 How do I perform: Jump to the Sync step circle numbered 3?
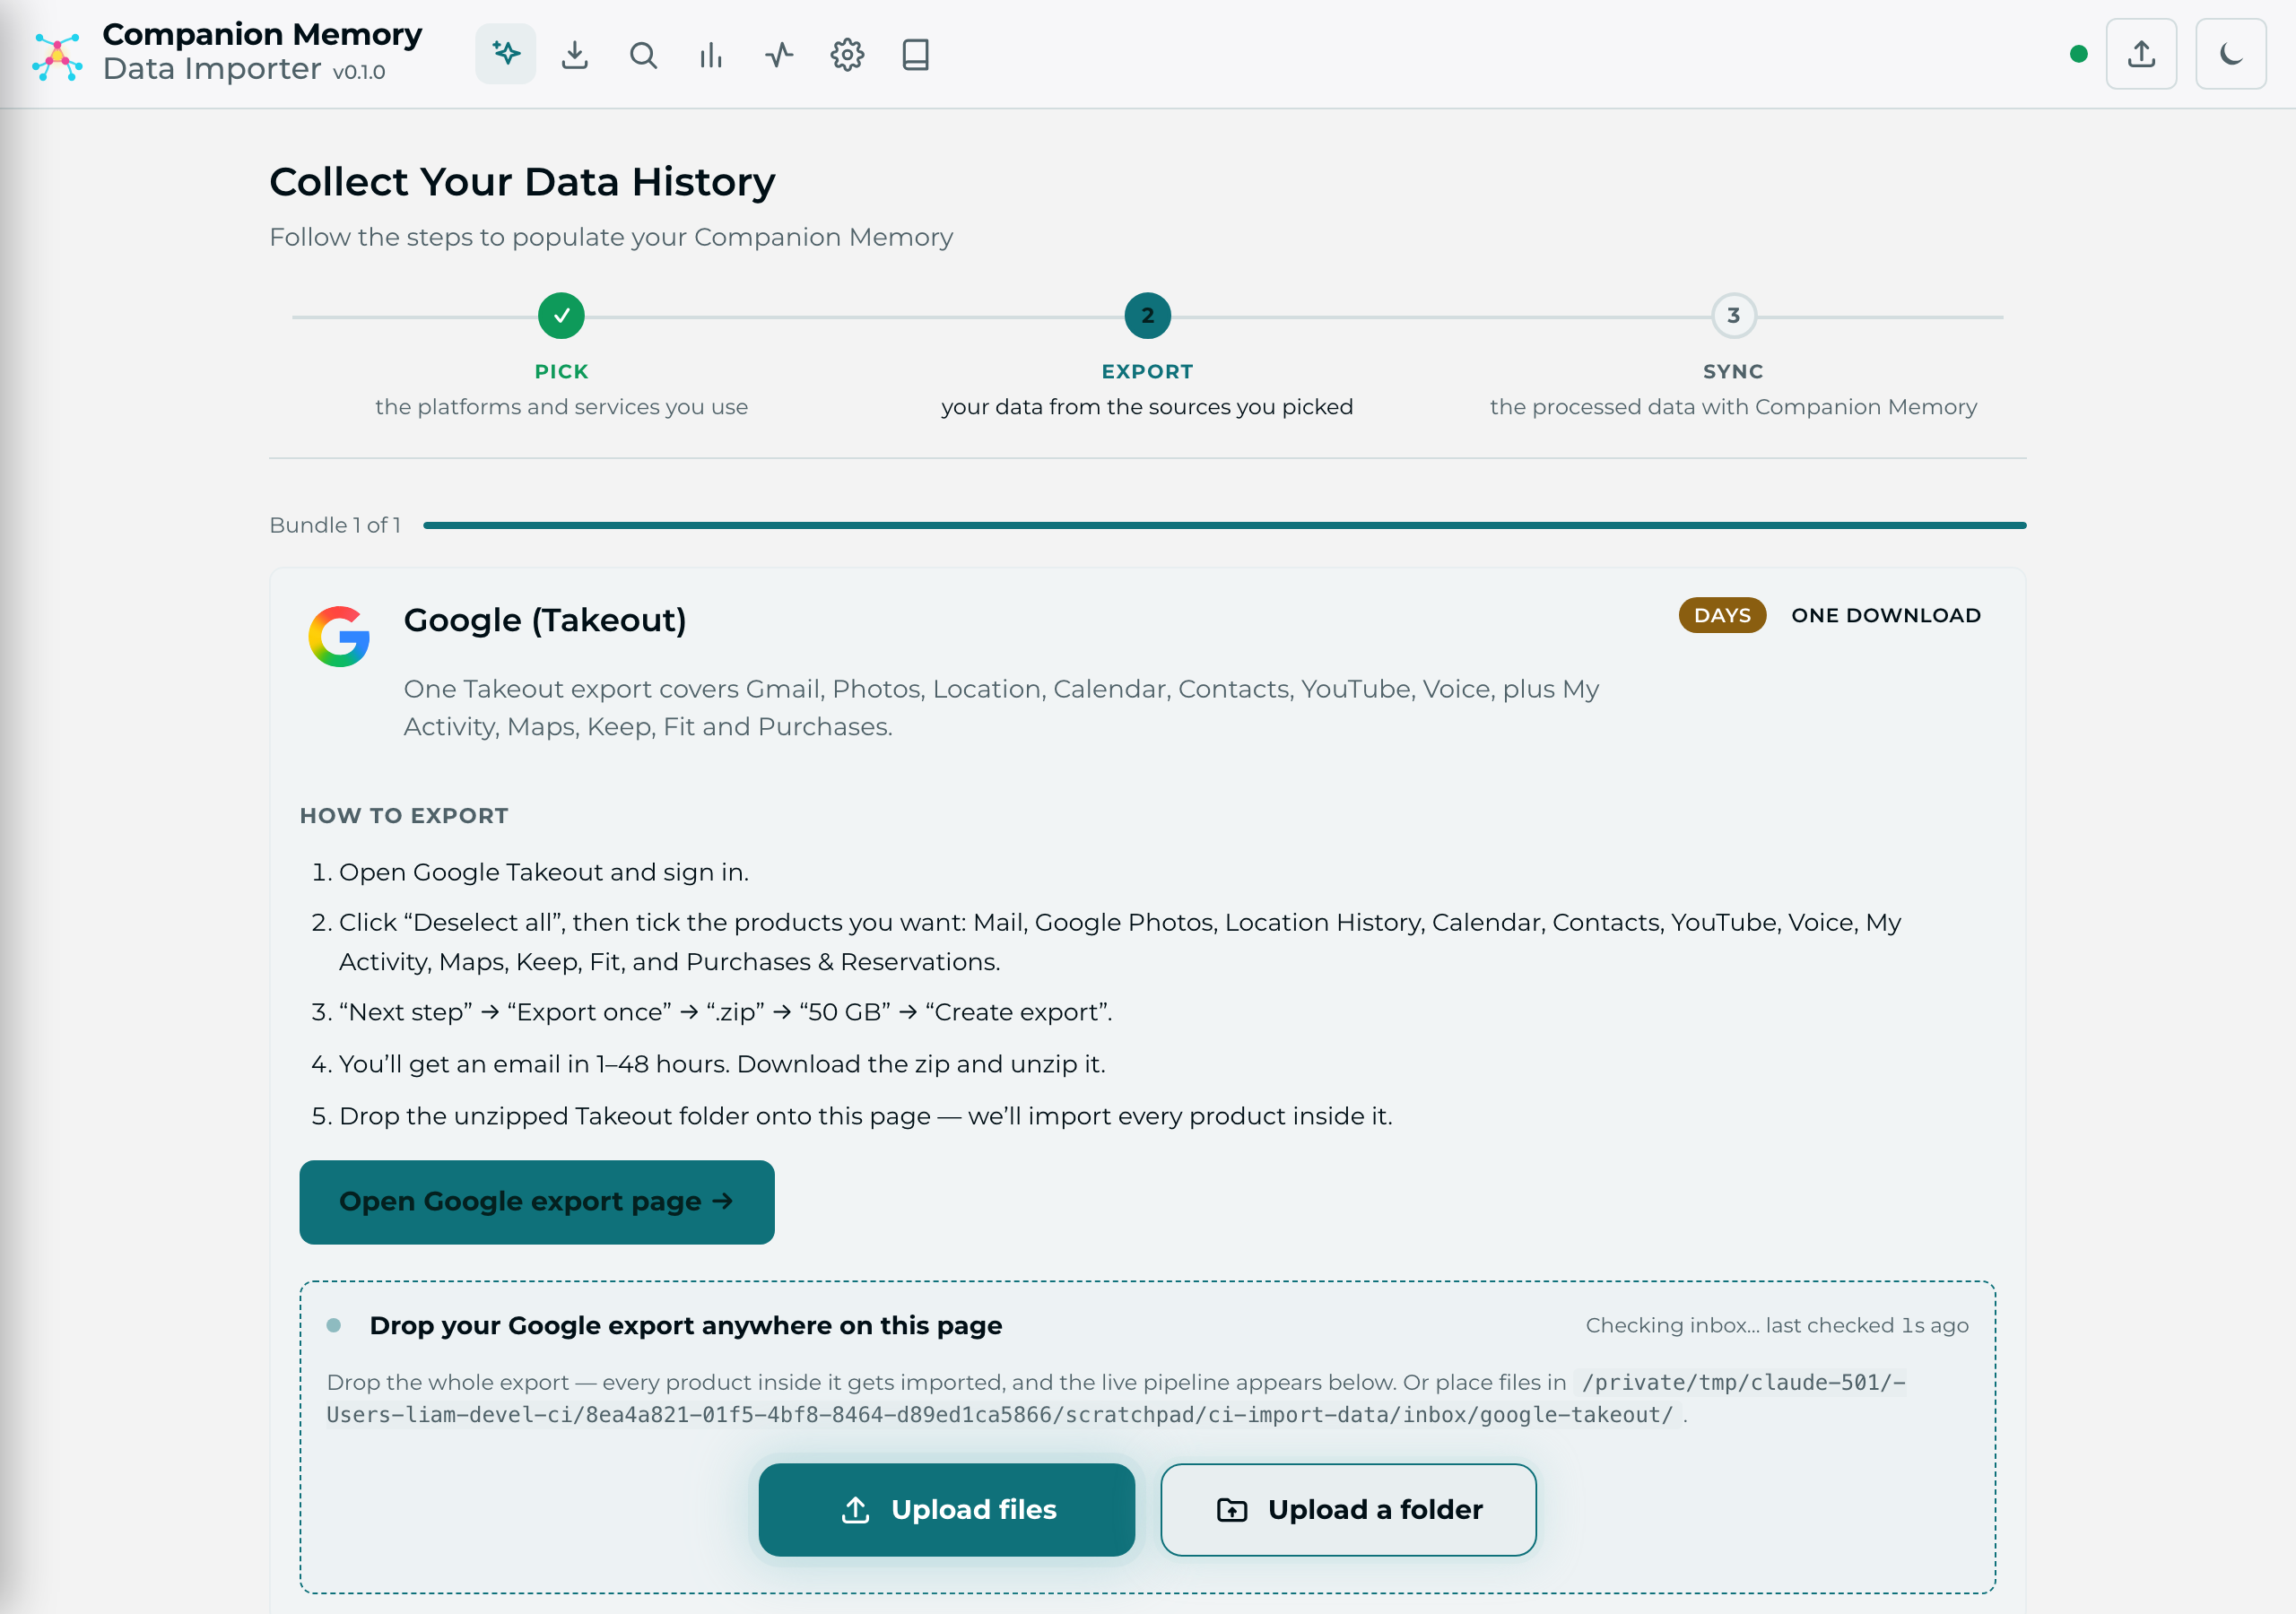pyautogui.click(x=1733, y=316)
